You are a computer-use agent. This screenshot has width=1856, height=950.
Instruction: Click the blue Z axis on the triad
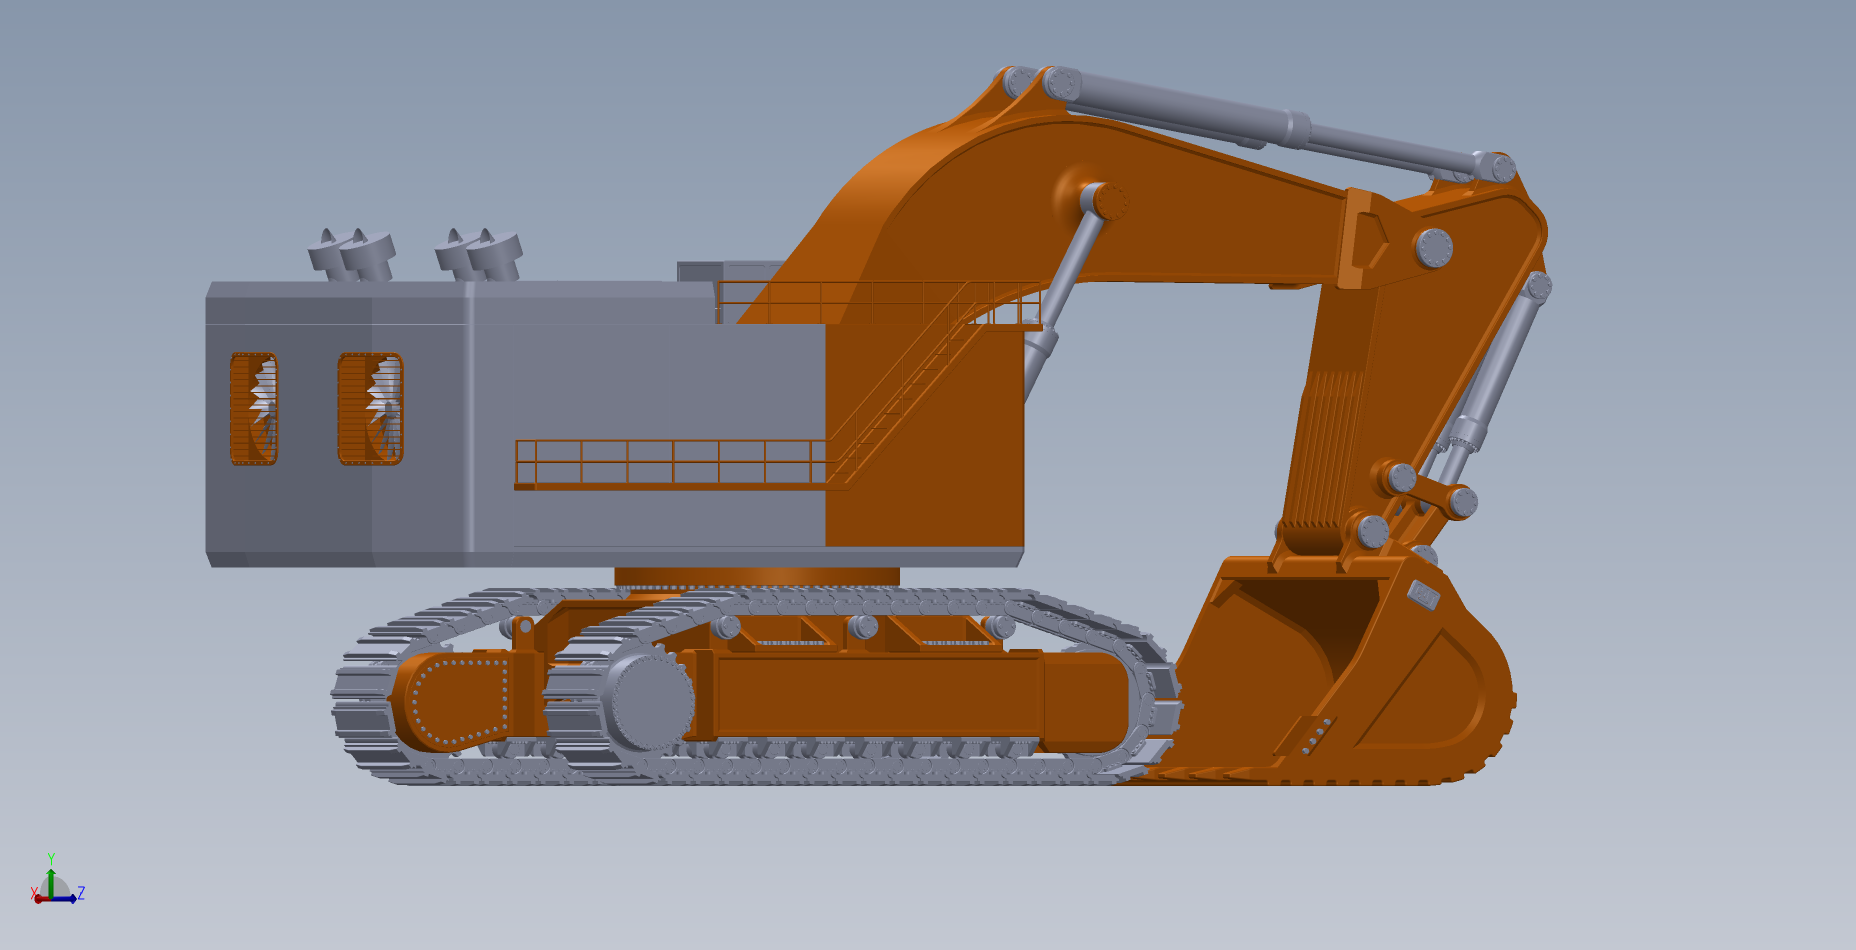[x=67, y=898]
